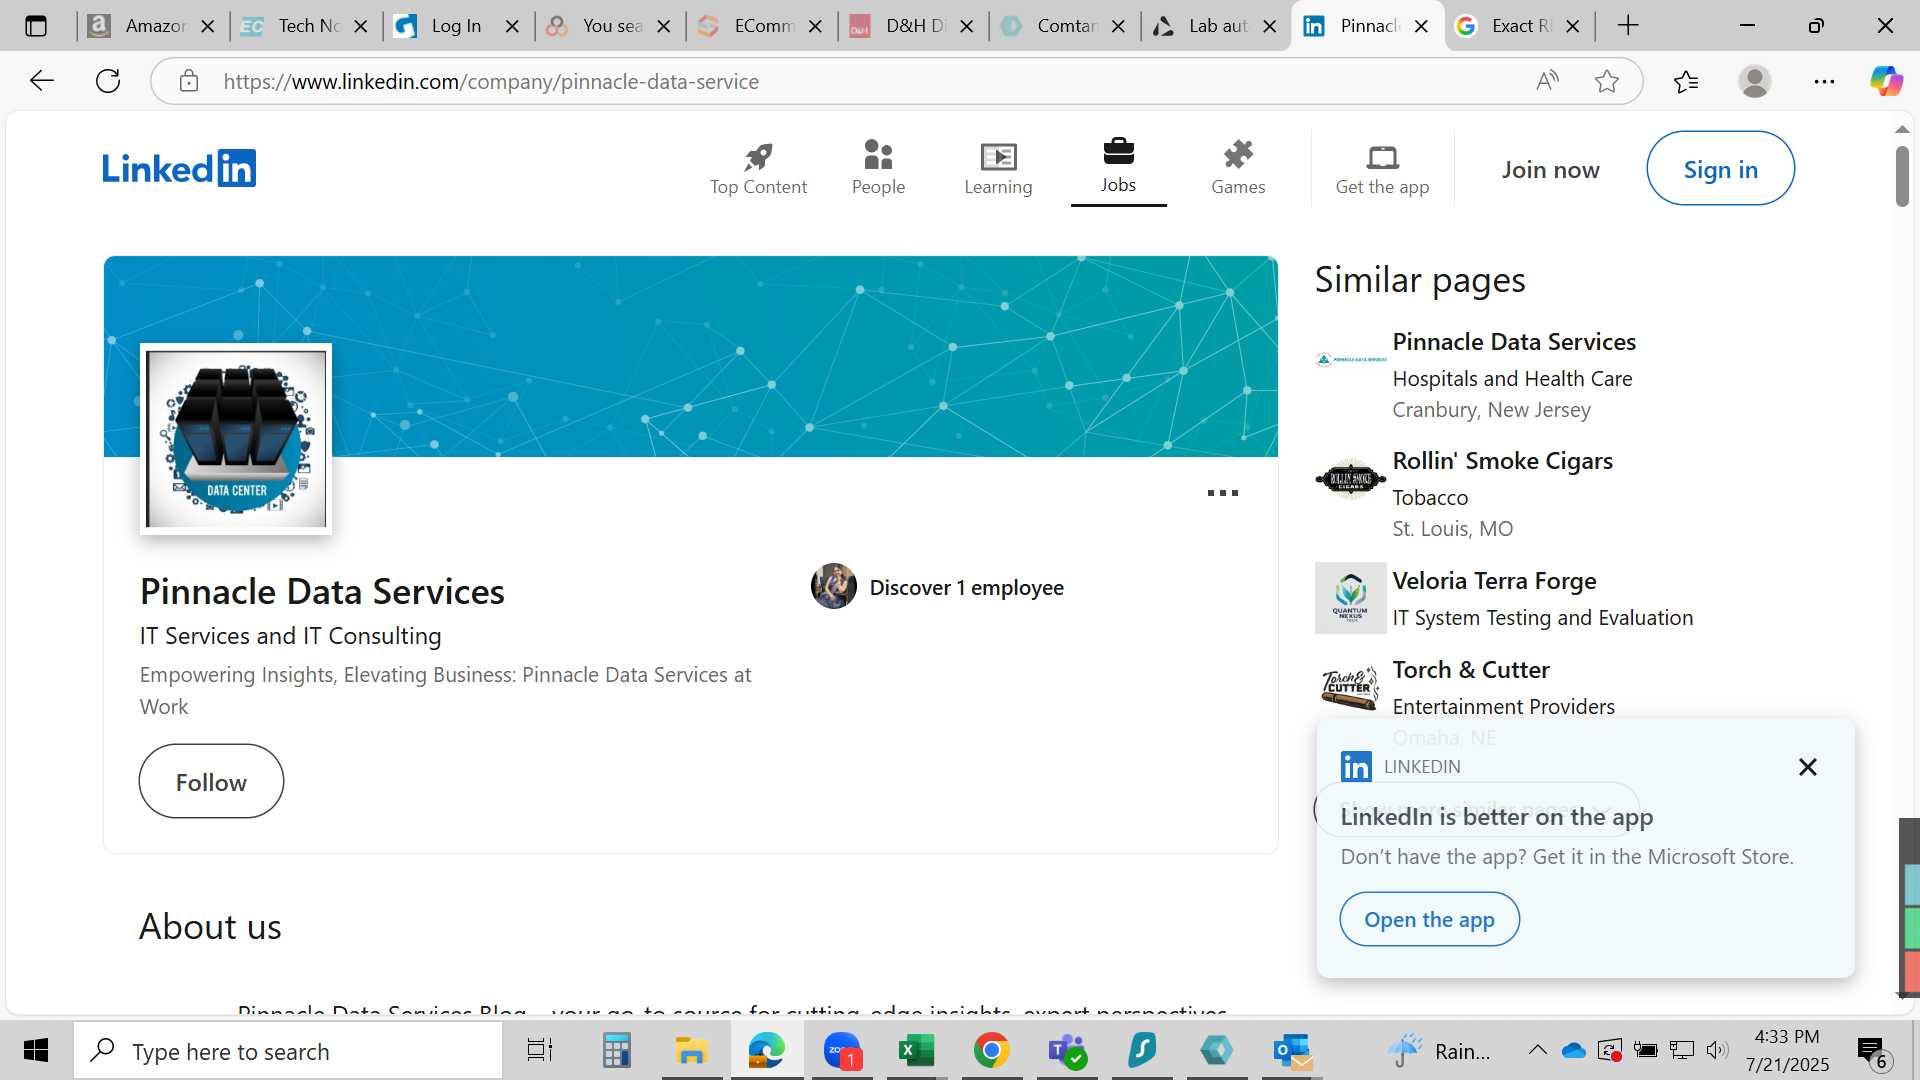The height and width of the screenshot is (1080, 1920).
Task: Click the LinkedIn icon in app popup
Action: pyautogui.click(x=1356, y=767)
